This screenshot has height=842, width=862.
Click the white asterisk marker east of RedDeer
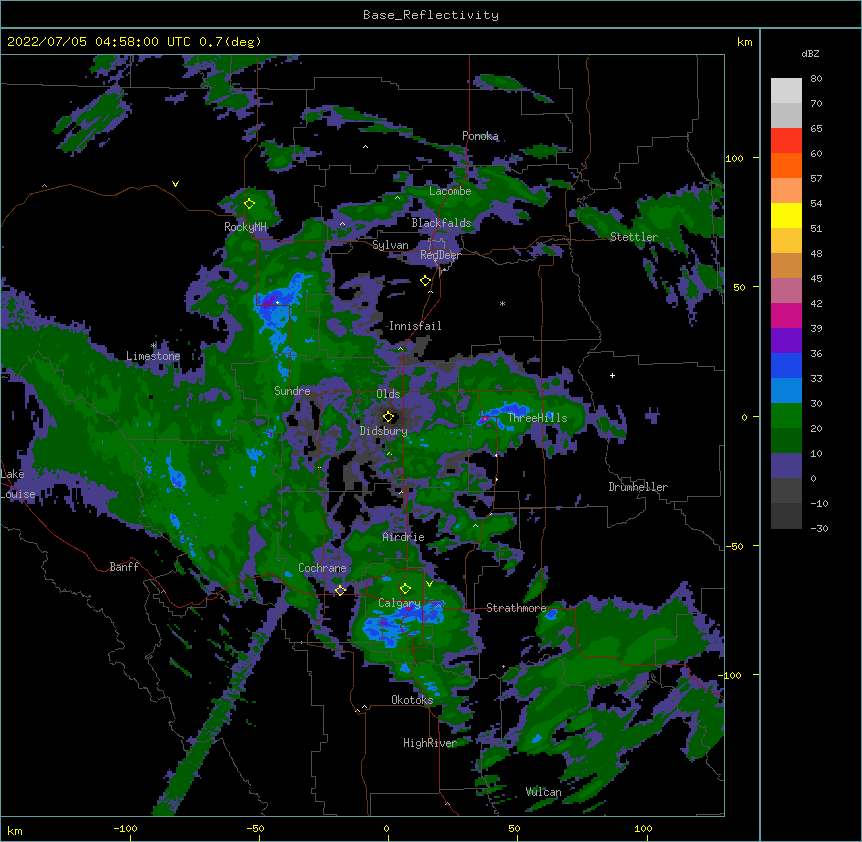coord(502,303)
